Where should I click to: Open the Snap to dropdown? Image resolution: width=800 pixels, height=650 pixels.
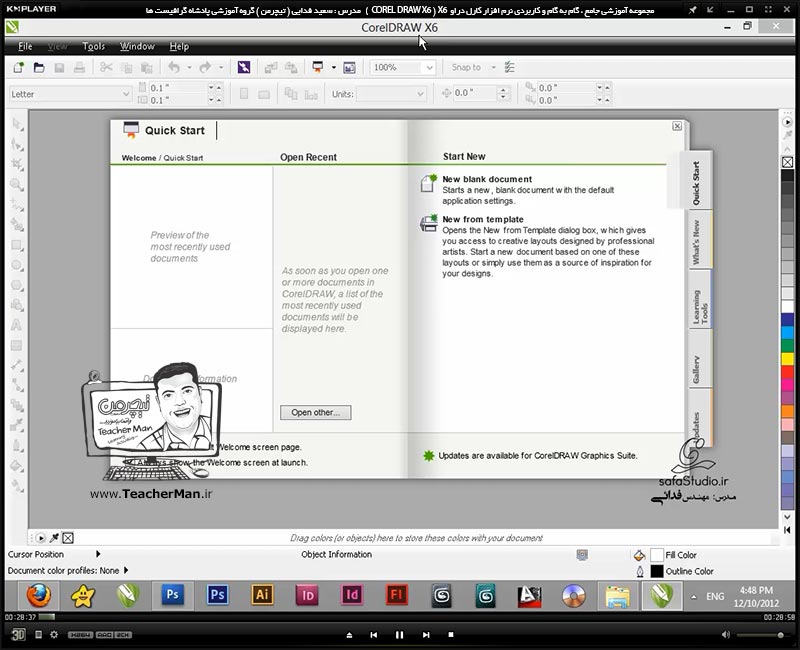(493, 67)
